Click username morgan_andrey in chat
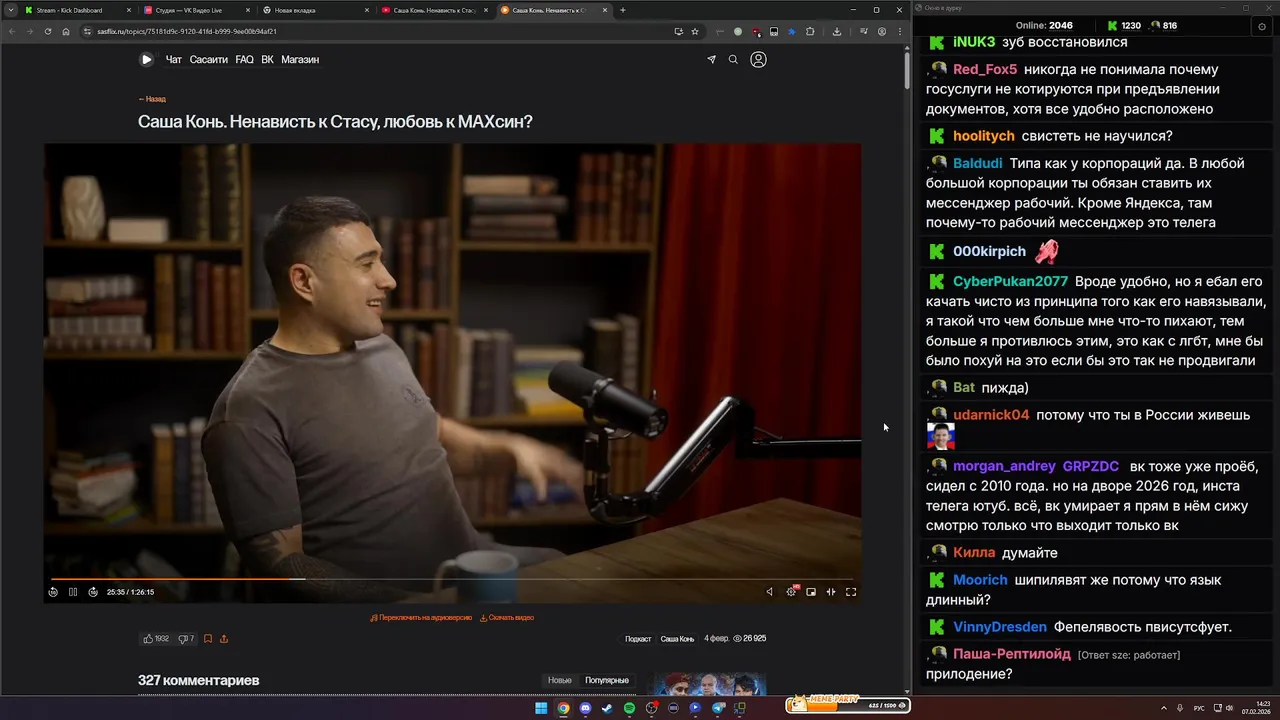This screenshot has height=720, width=1280. click(x=1004, y=466)
